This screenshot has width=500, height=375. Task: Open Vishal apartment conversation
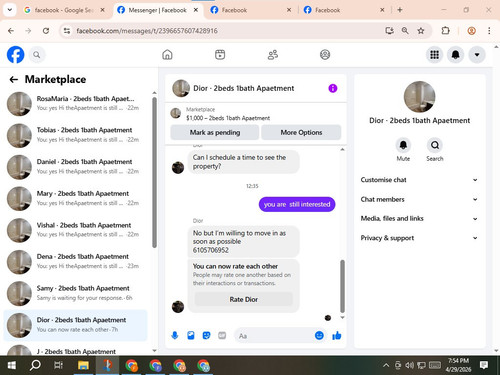point(75,230)
